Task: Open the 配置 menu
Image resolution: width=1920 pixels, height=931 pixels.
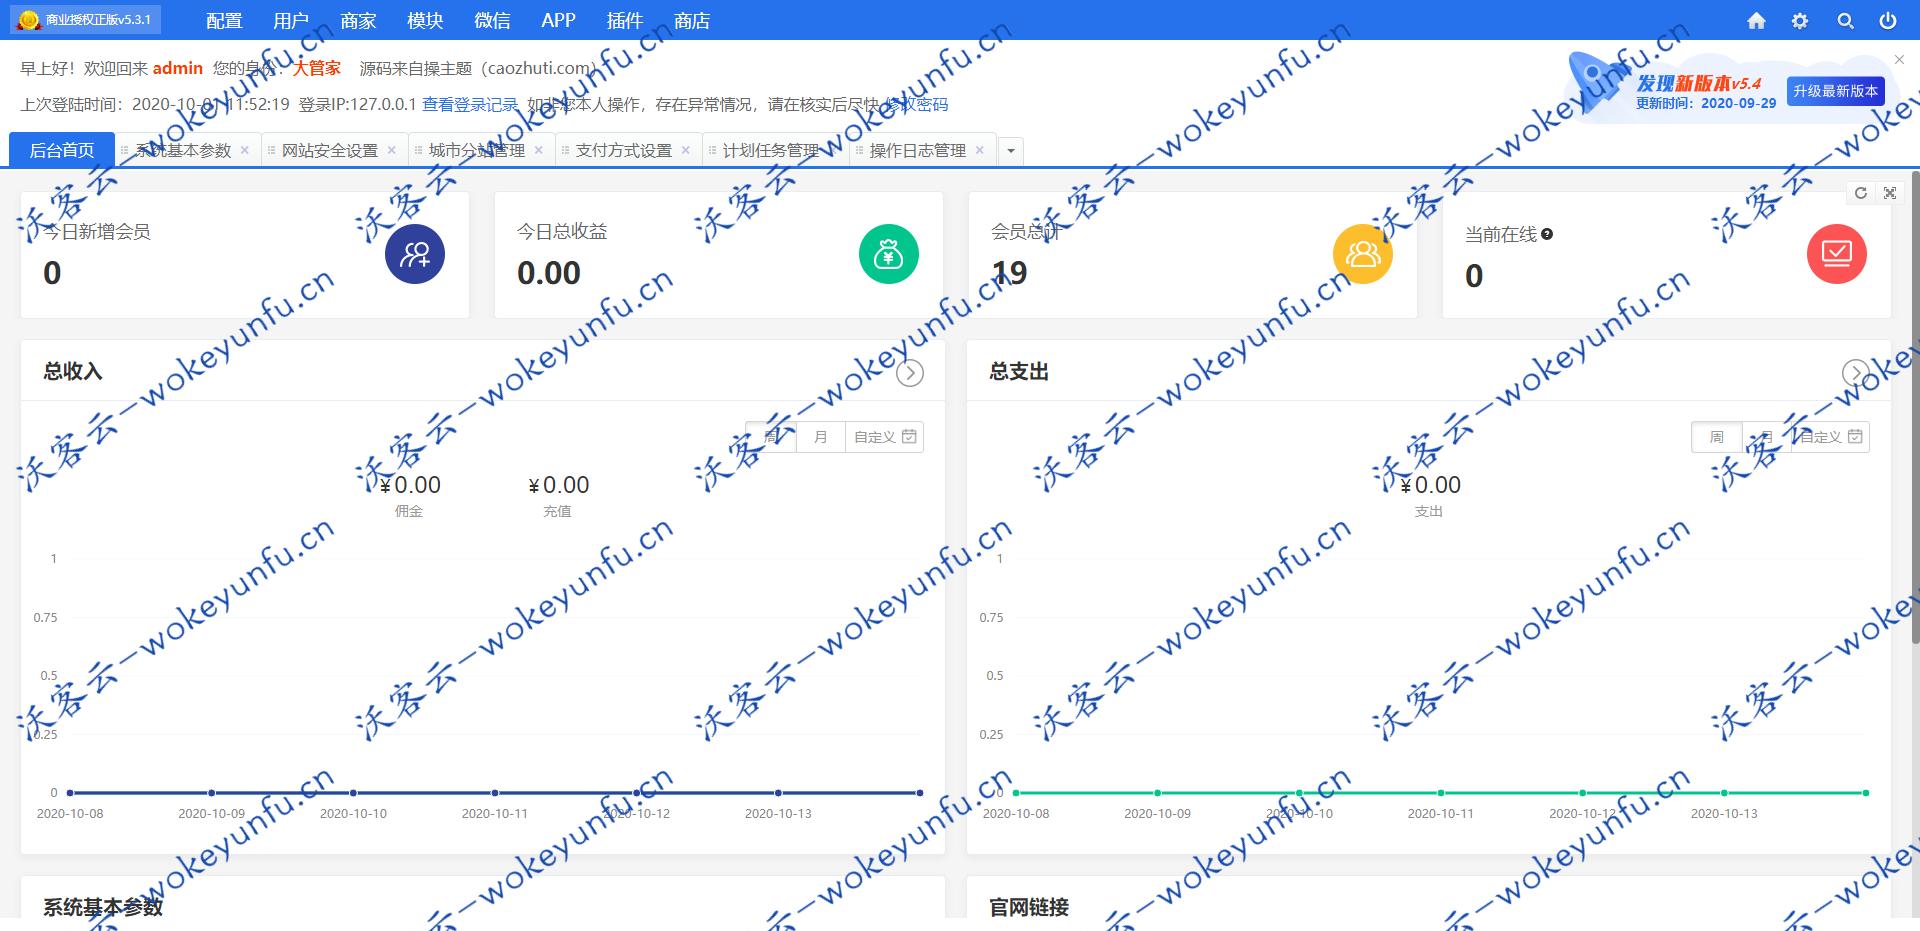Action: click(x=224, y=21)
